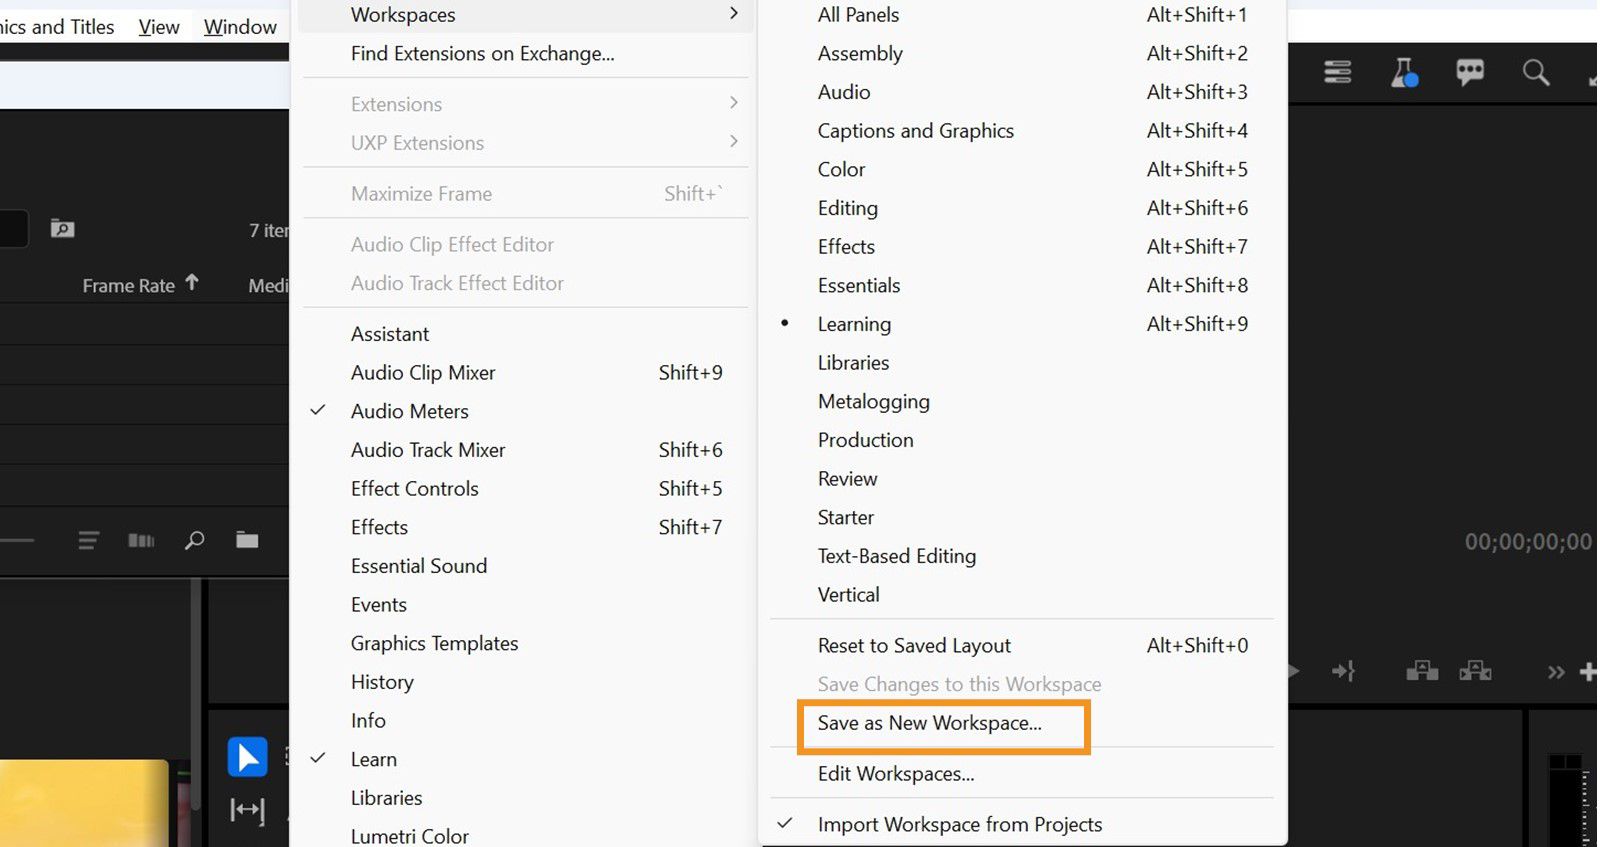
Task: Open the Window menu
Action: (x=240, y=27)
